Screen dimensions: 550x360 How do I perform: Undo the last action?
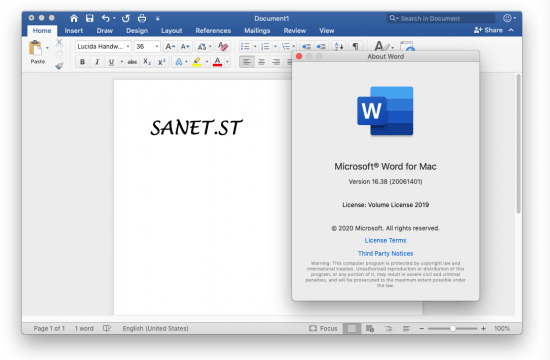click(x=106, y=18)
